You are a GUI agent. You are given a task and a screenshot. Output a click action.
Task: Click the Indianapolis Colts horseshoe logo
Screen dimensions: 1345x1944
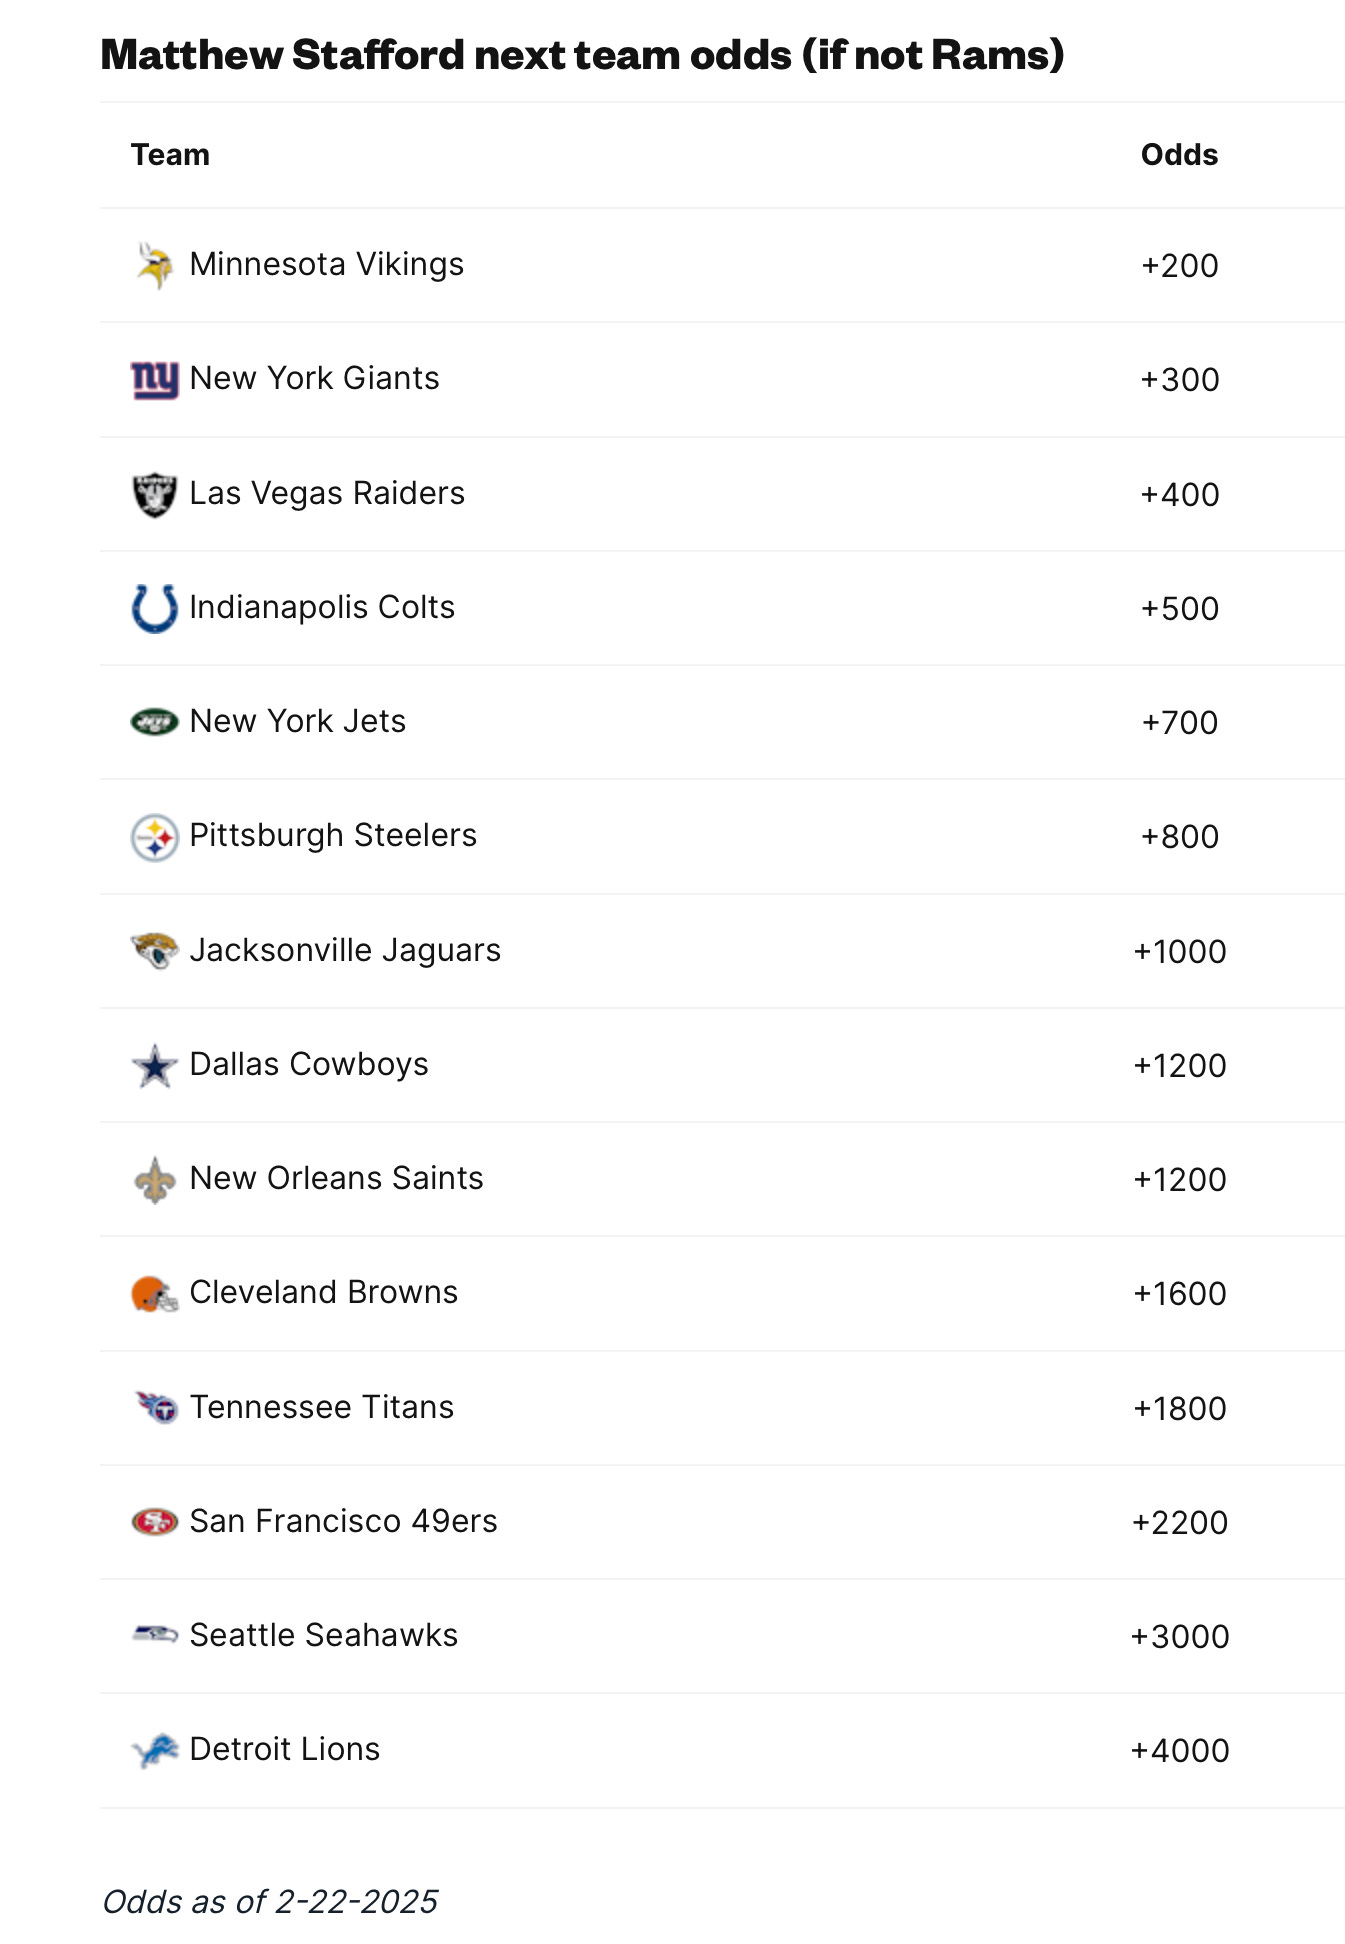click(155, 608)
